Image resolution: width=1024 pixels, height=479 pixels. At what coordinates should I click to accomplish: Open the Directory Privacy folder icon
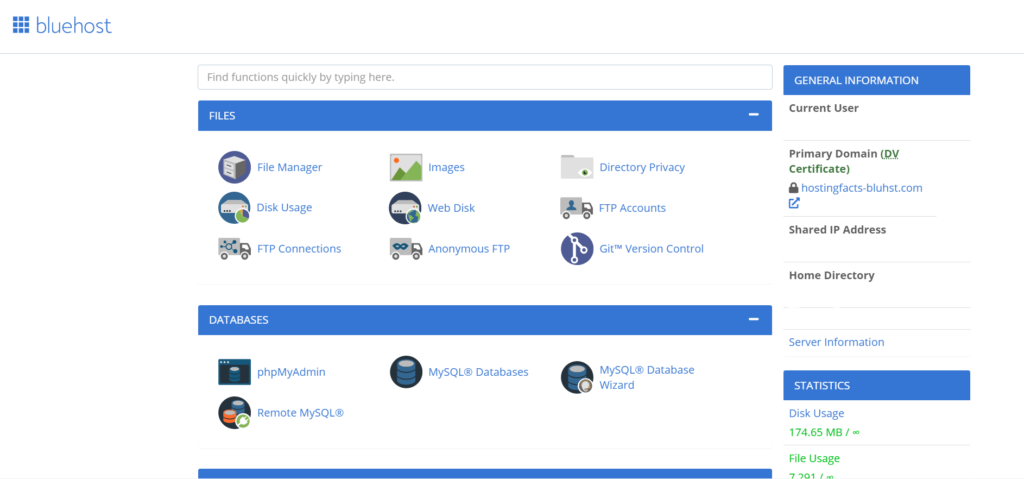(x=577, y=167)
